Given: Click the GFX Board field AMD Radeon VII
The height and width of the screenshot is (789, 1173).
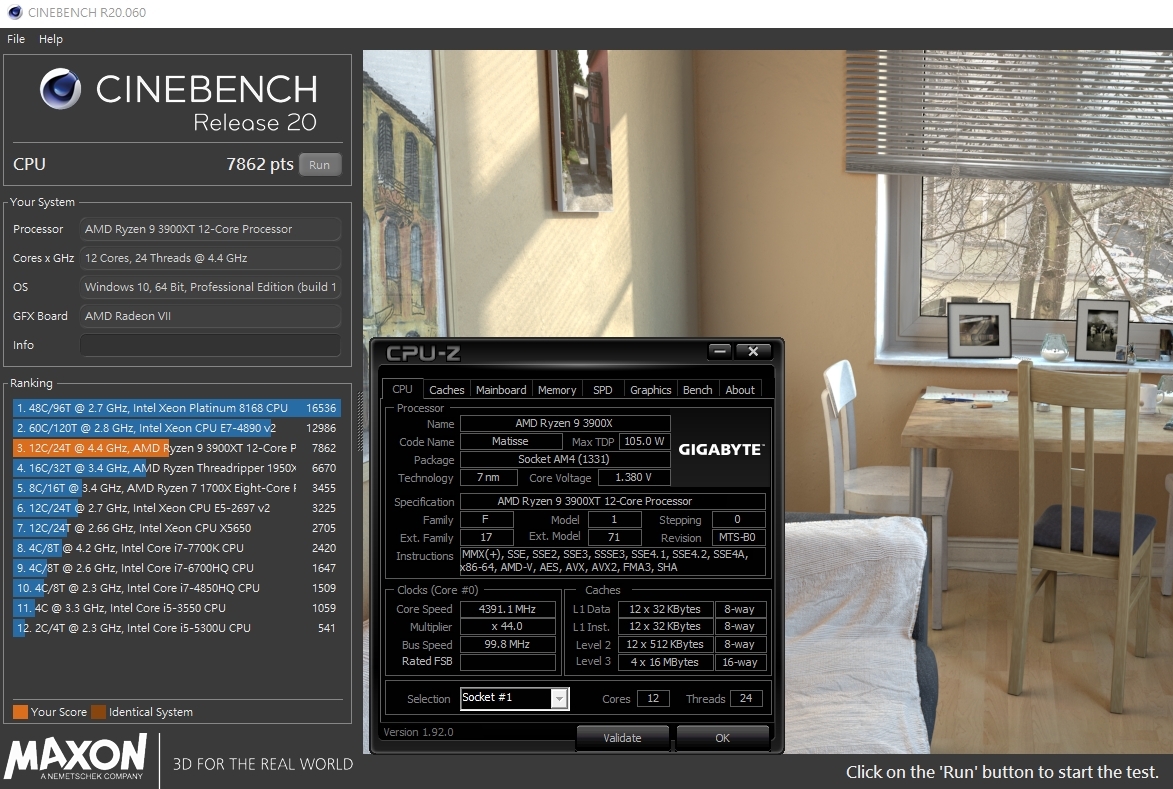Looking at the screenshot, I should pyautogui.click(x=210, y=316).
